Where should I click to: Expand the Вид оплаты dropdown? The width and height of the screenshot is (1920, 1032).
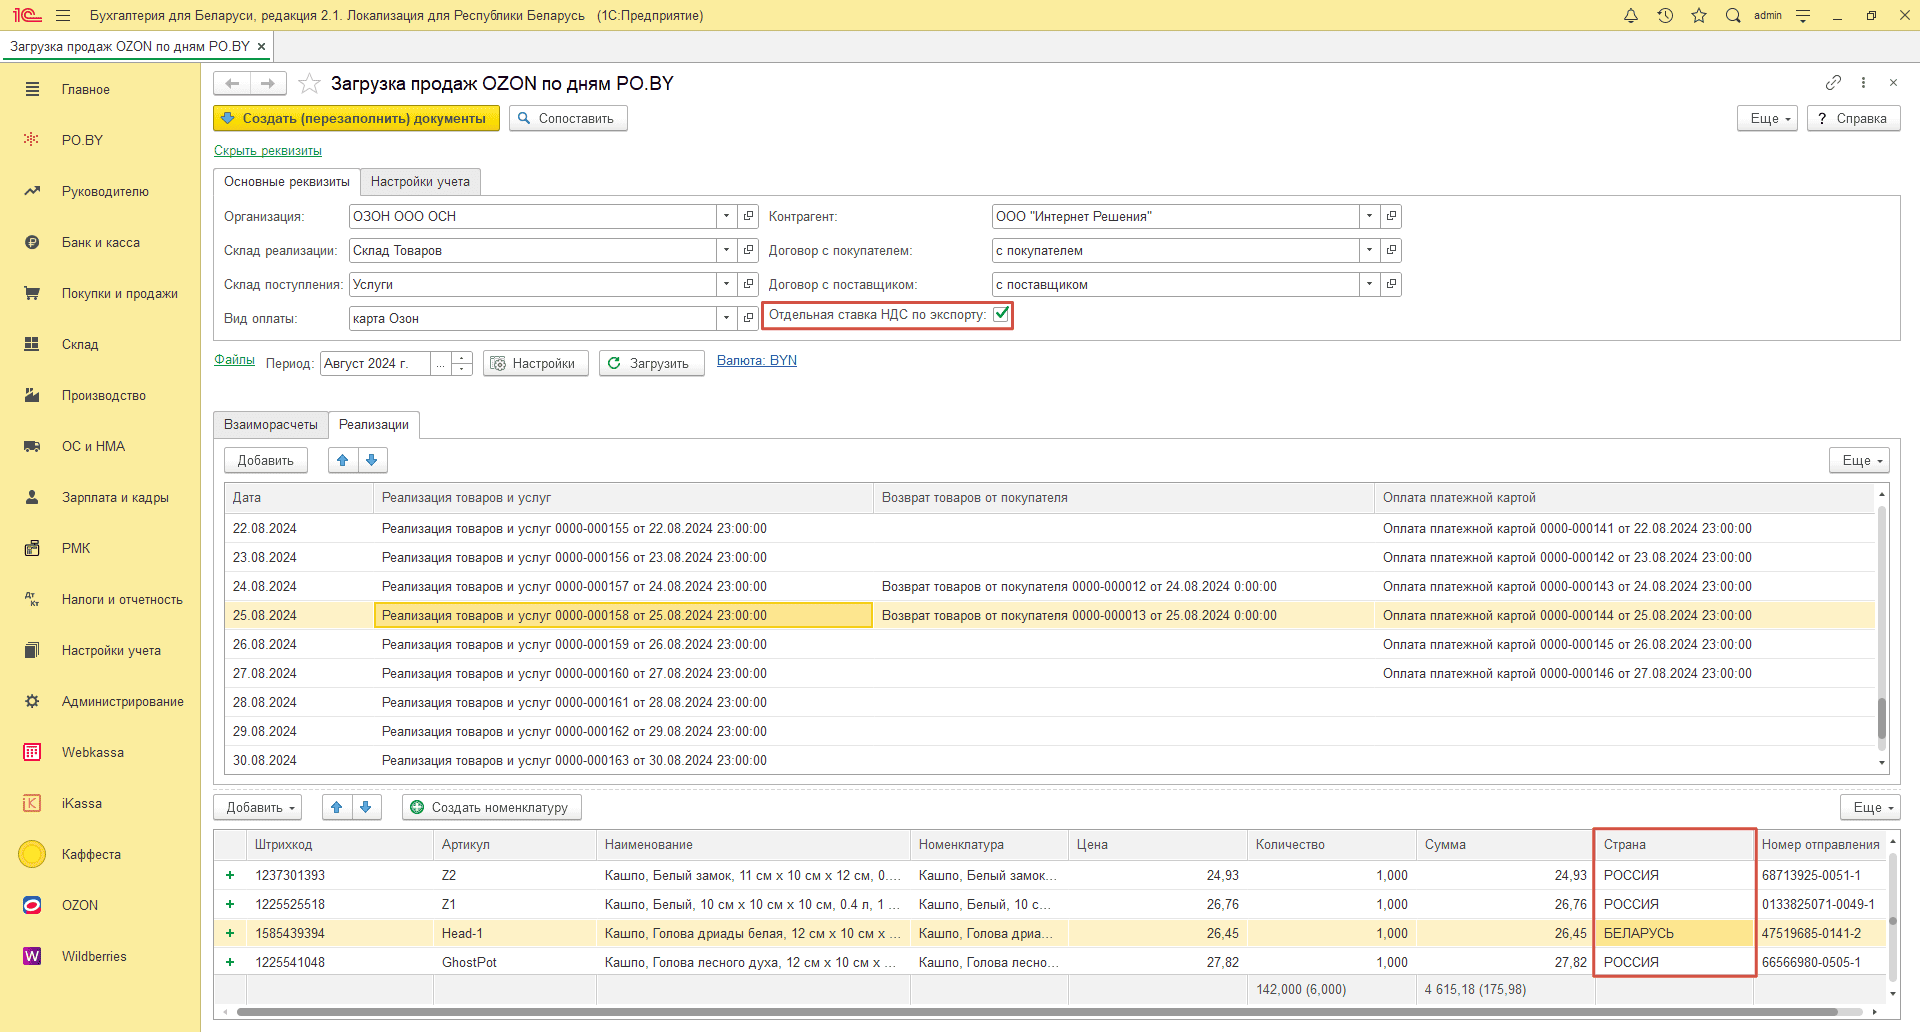[727, 318]
